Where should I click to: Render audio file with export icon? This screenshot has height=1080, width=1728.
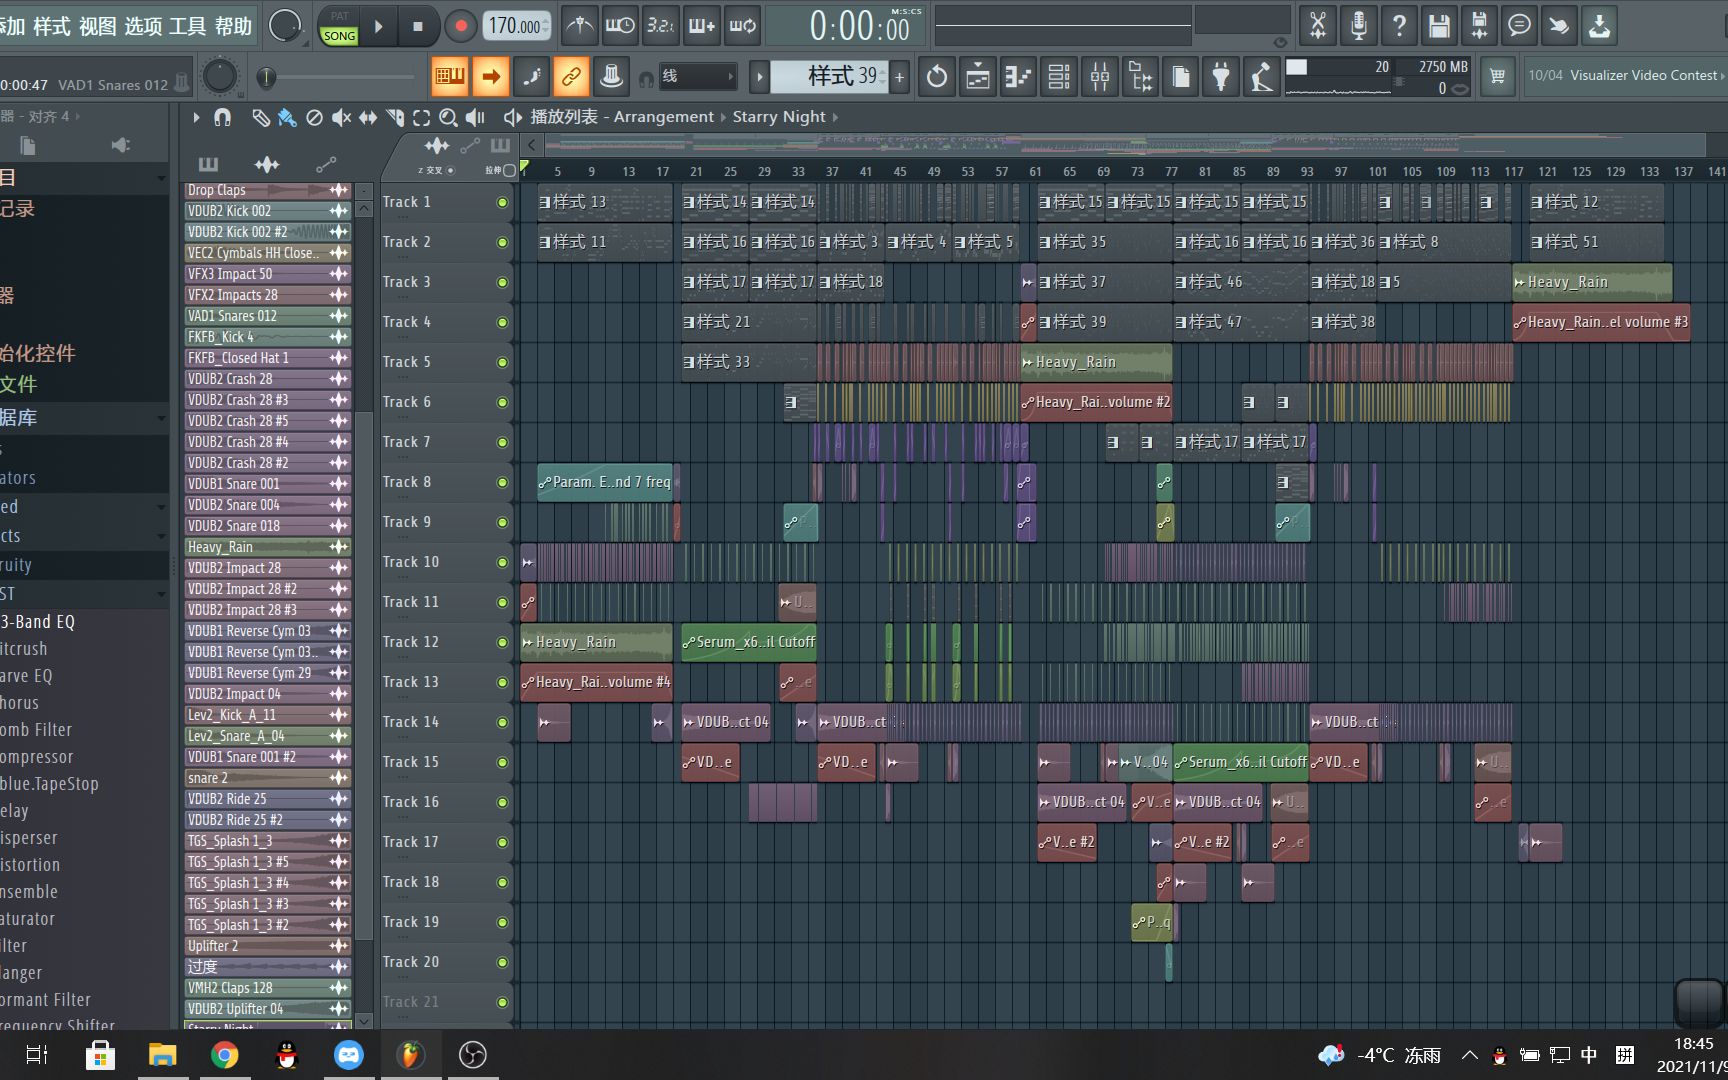pos(1479,26)
